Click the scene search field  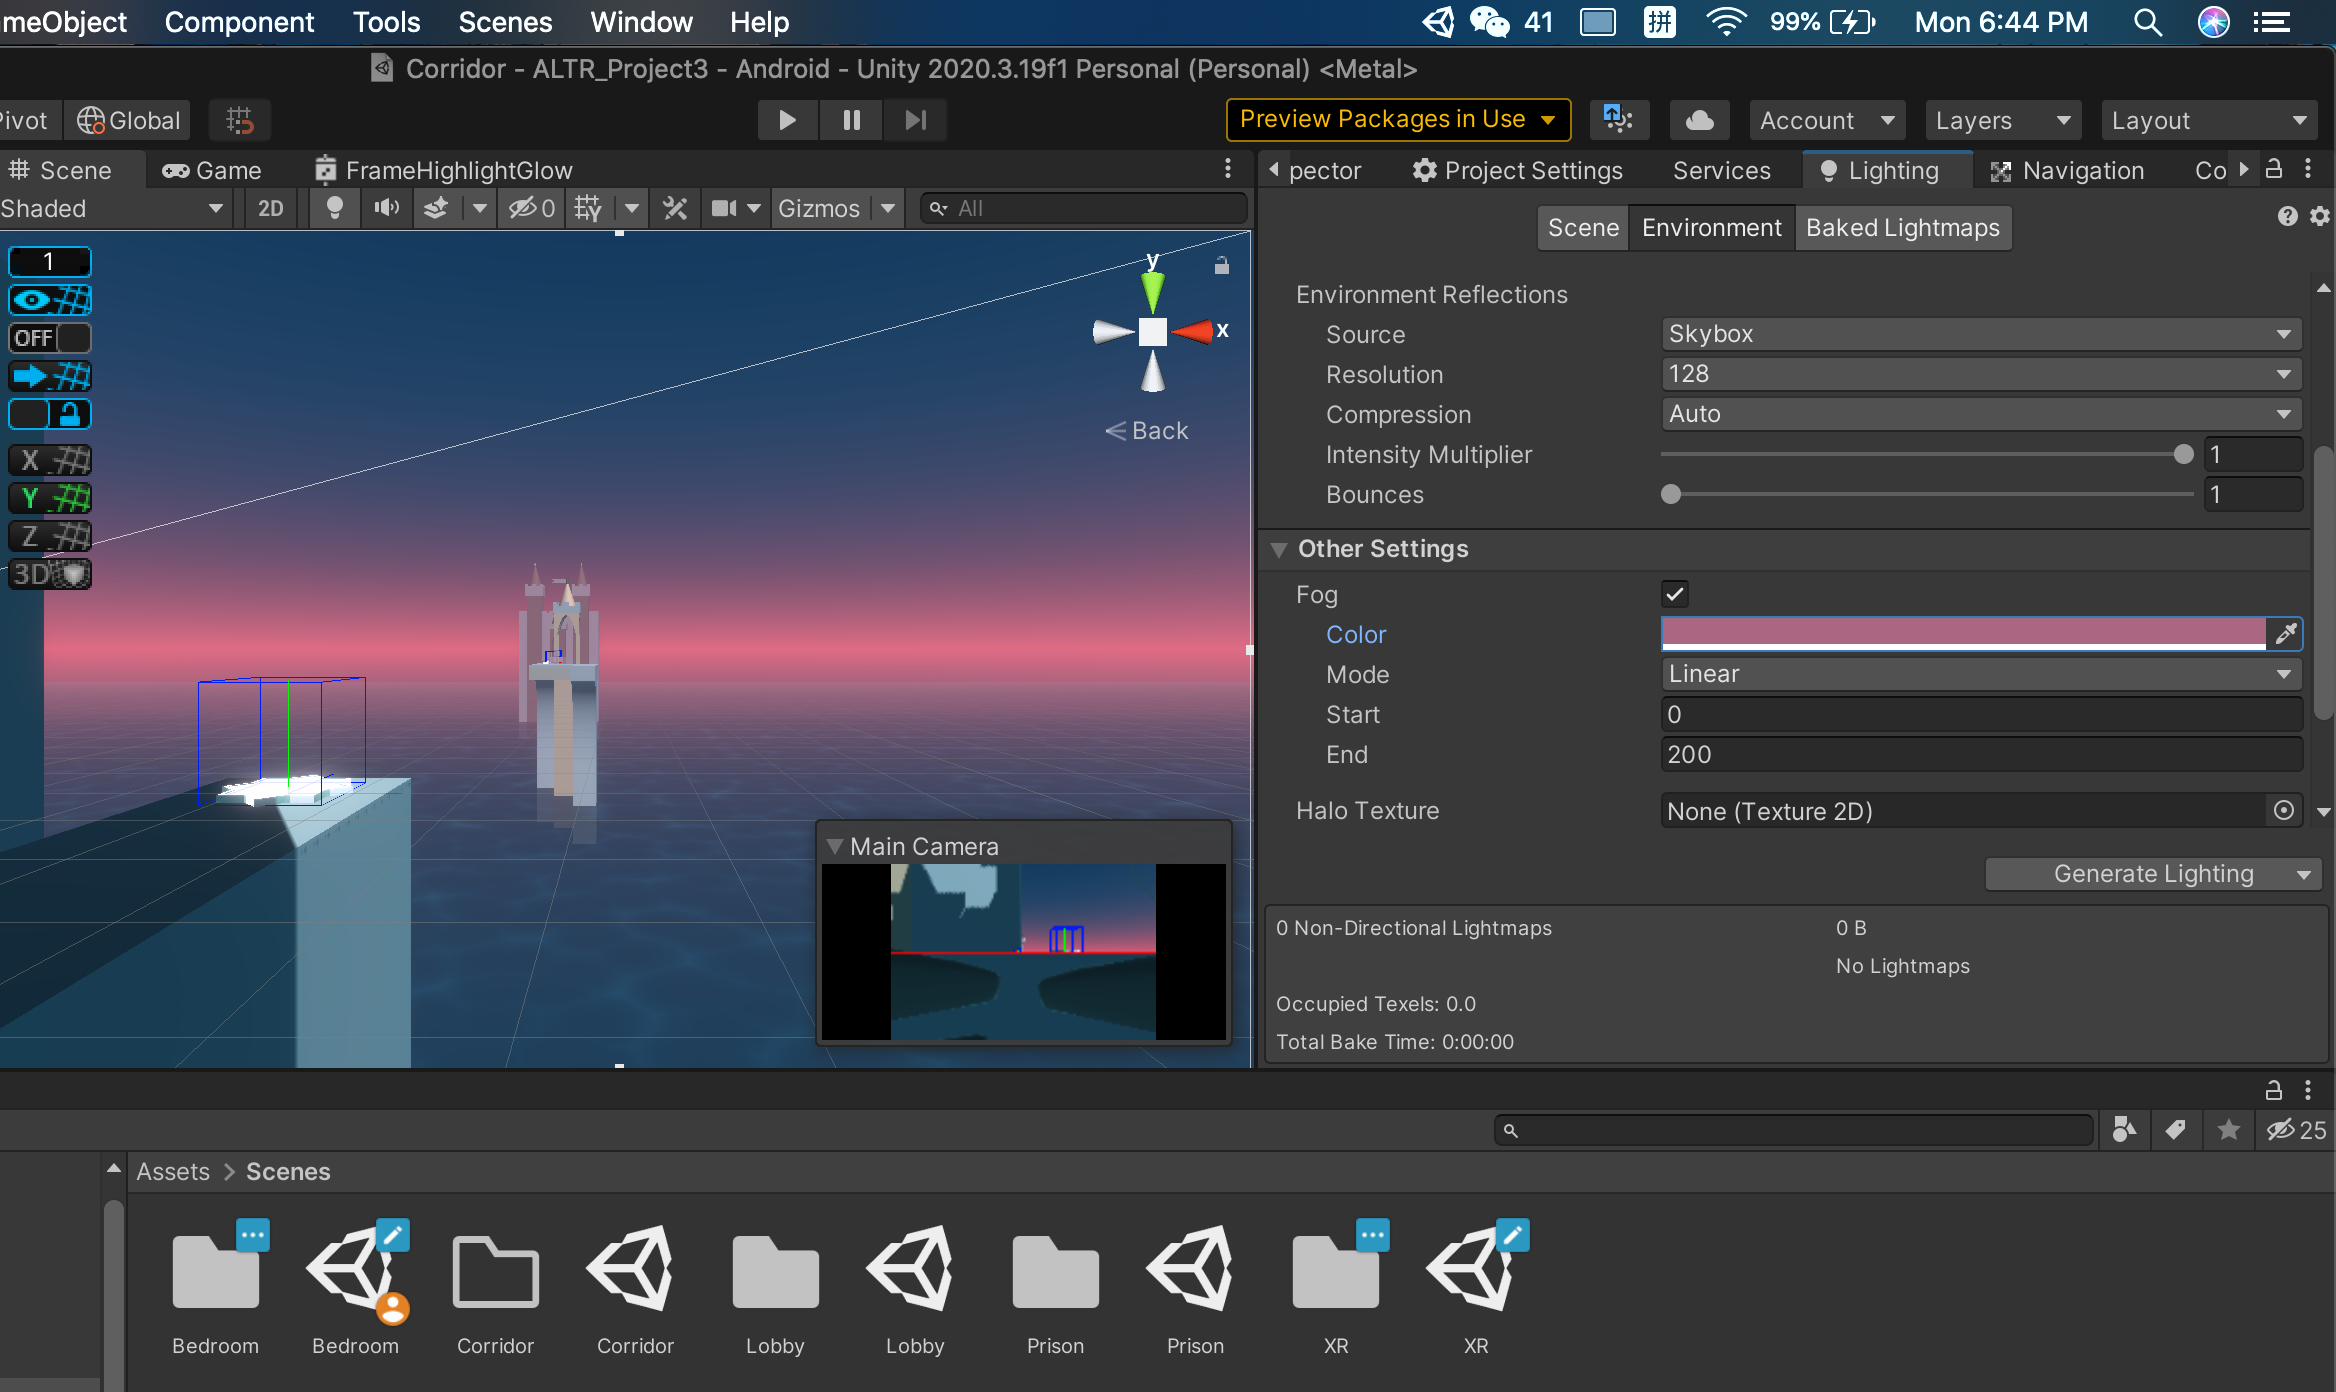pos(1084,208)
